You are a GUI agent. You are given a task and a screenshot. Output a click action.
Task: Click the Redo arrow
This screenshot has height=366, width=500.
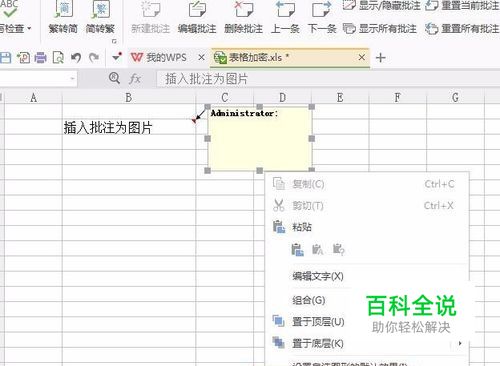click(94, 58)
